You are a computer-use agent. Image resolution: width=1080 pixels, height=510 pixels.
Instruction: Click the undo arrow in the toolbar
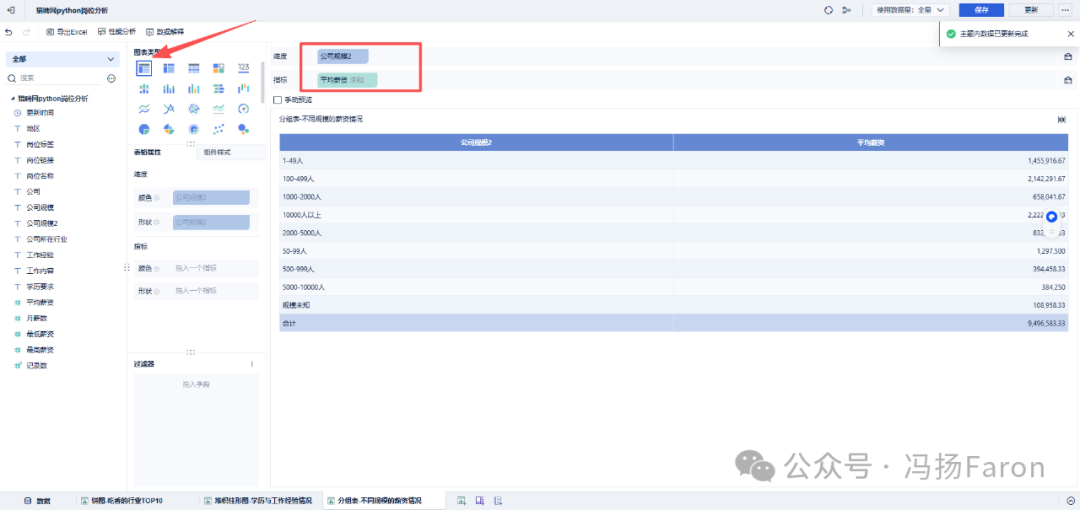[9, 32]
